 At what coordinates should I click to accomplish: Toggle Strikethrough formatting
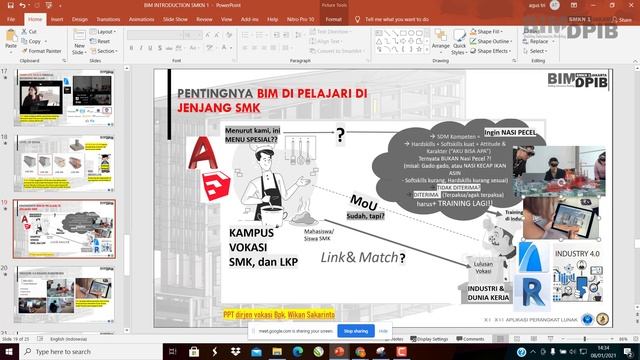pyautogui.click(x=169, y=48)
